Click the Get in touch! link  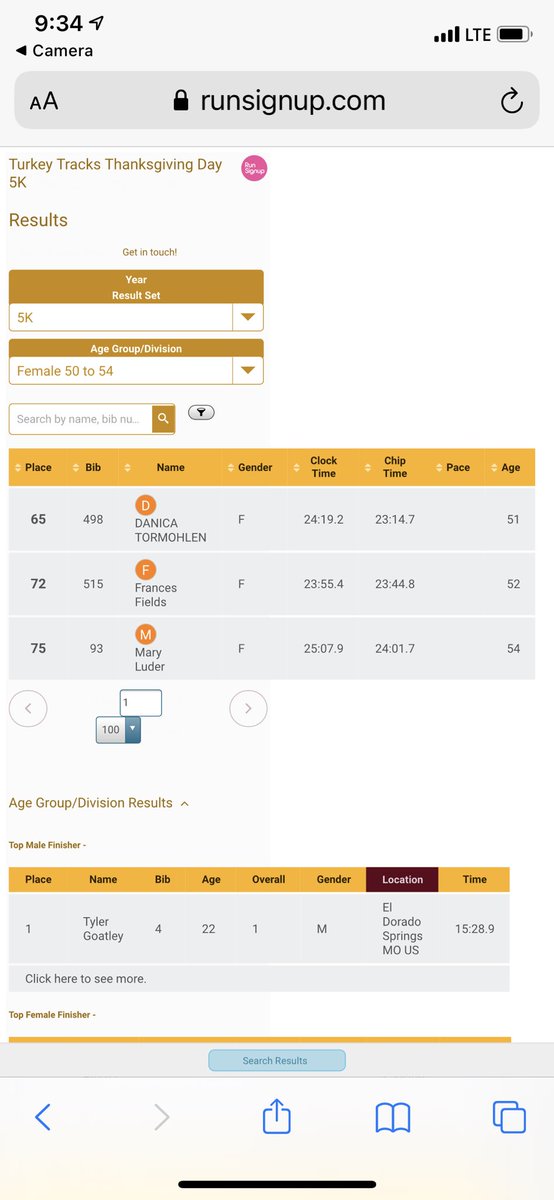point(150,253)
